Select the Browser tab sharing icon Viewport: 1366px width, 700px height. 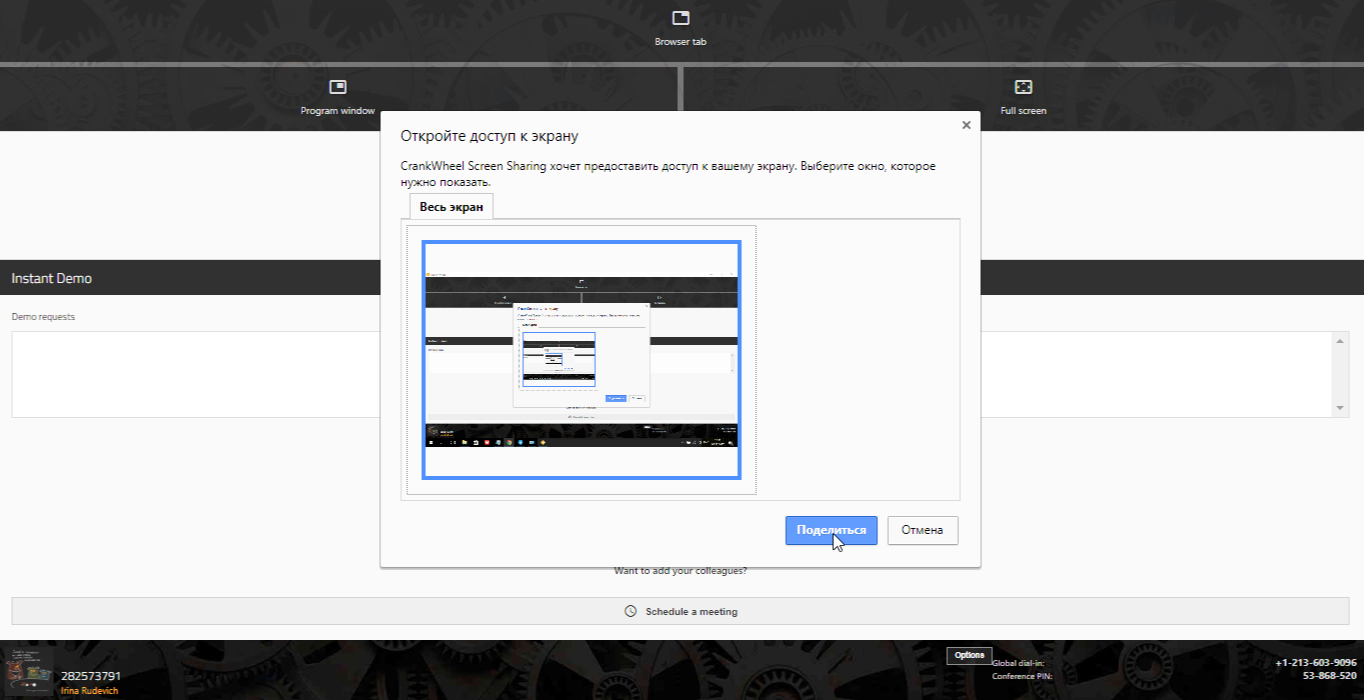681,18
